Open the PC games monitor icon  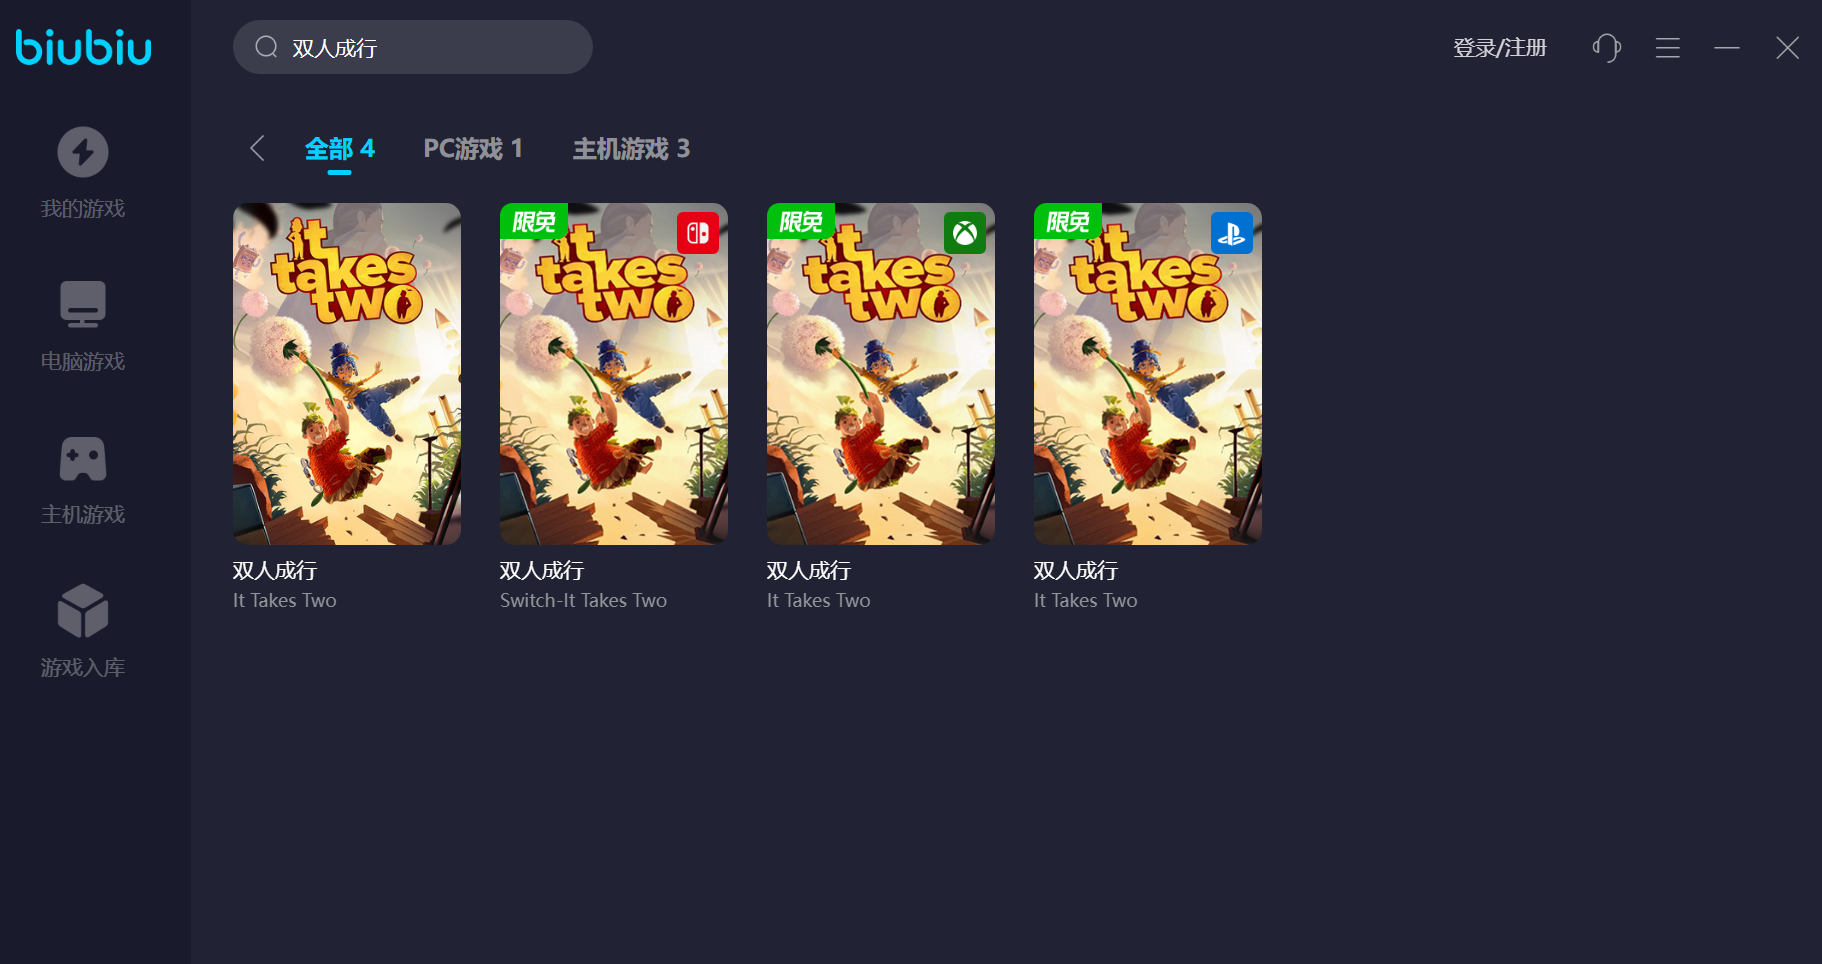83,304
